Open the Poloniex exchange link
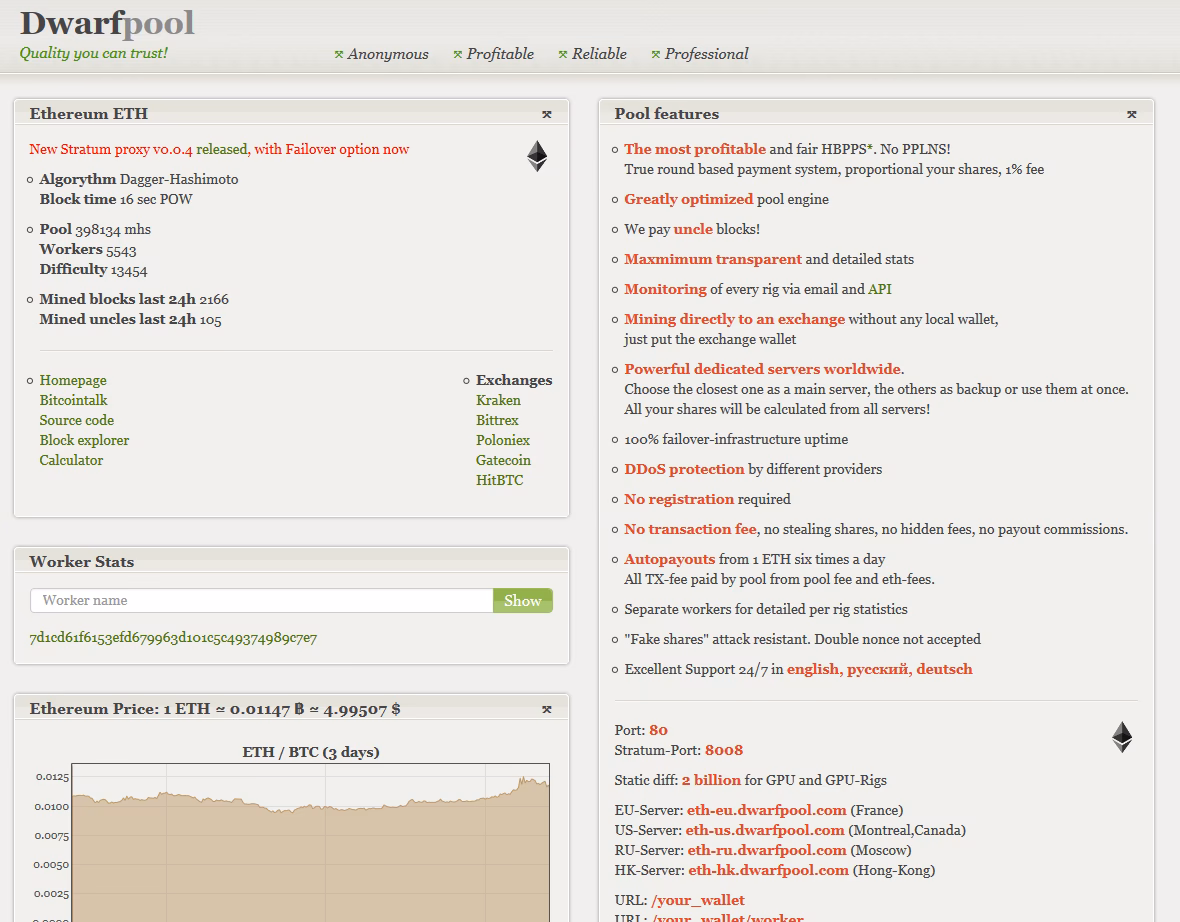The height and width of the screenshot is (922, 1180). [x=503, y=441]
